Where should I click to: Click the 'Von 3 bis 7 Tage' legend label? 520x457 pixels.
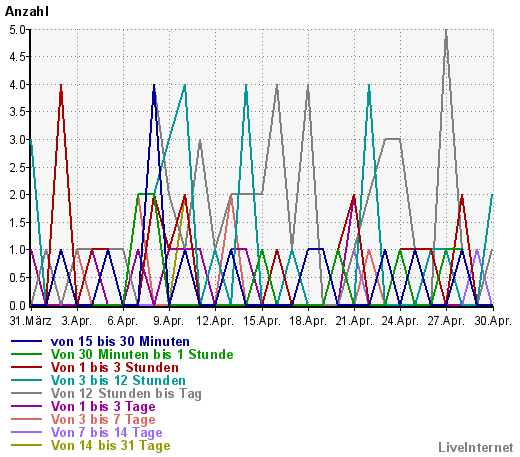103,419
